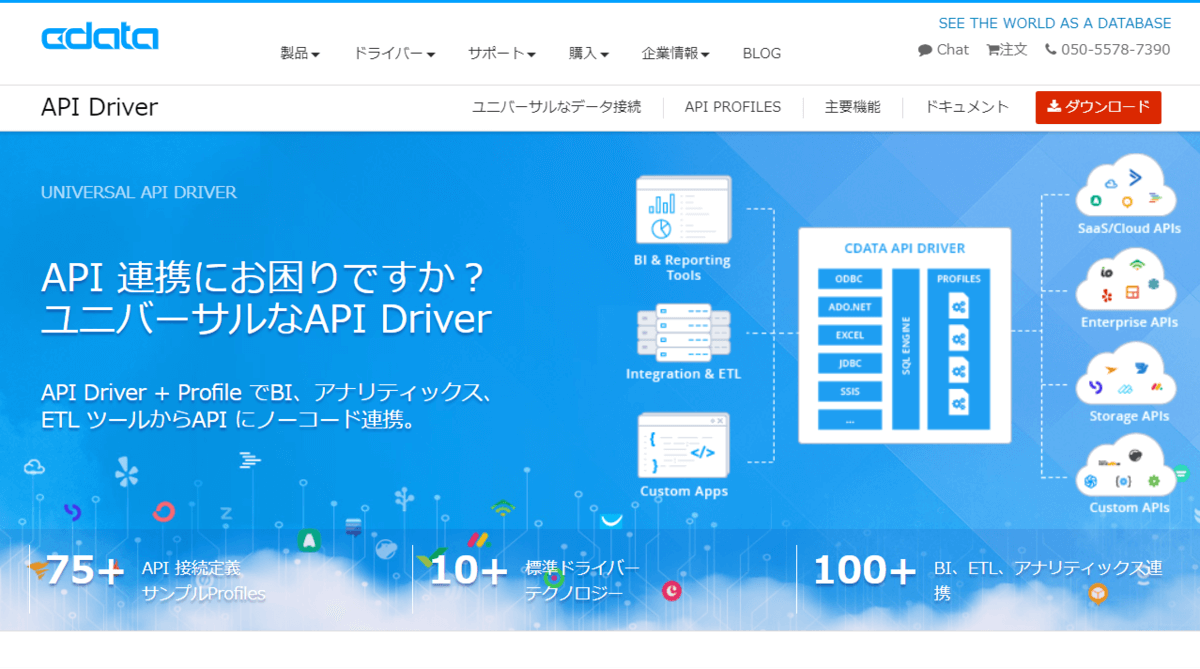
Task: Expand the 製品 dropdown menu
Action: 300,54
